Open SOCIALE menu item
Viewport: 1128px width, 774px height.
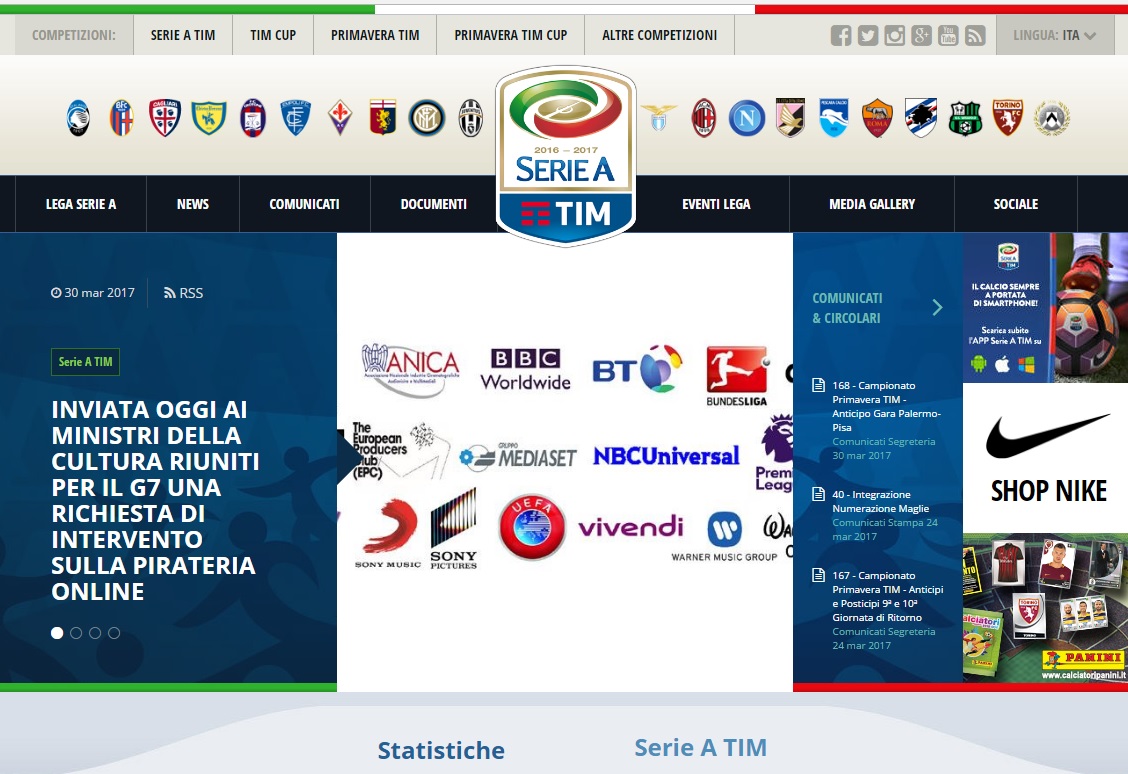point(1016,204)
